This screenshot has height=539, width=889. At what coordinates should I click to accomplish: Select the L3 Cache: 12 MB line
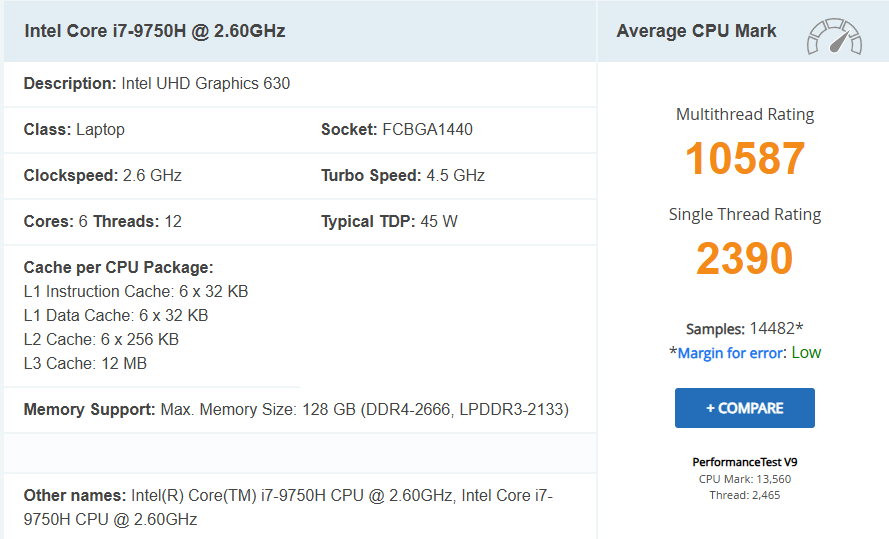85,364
